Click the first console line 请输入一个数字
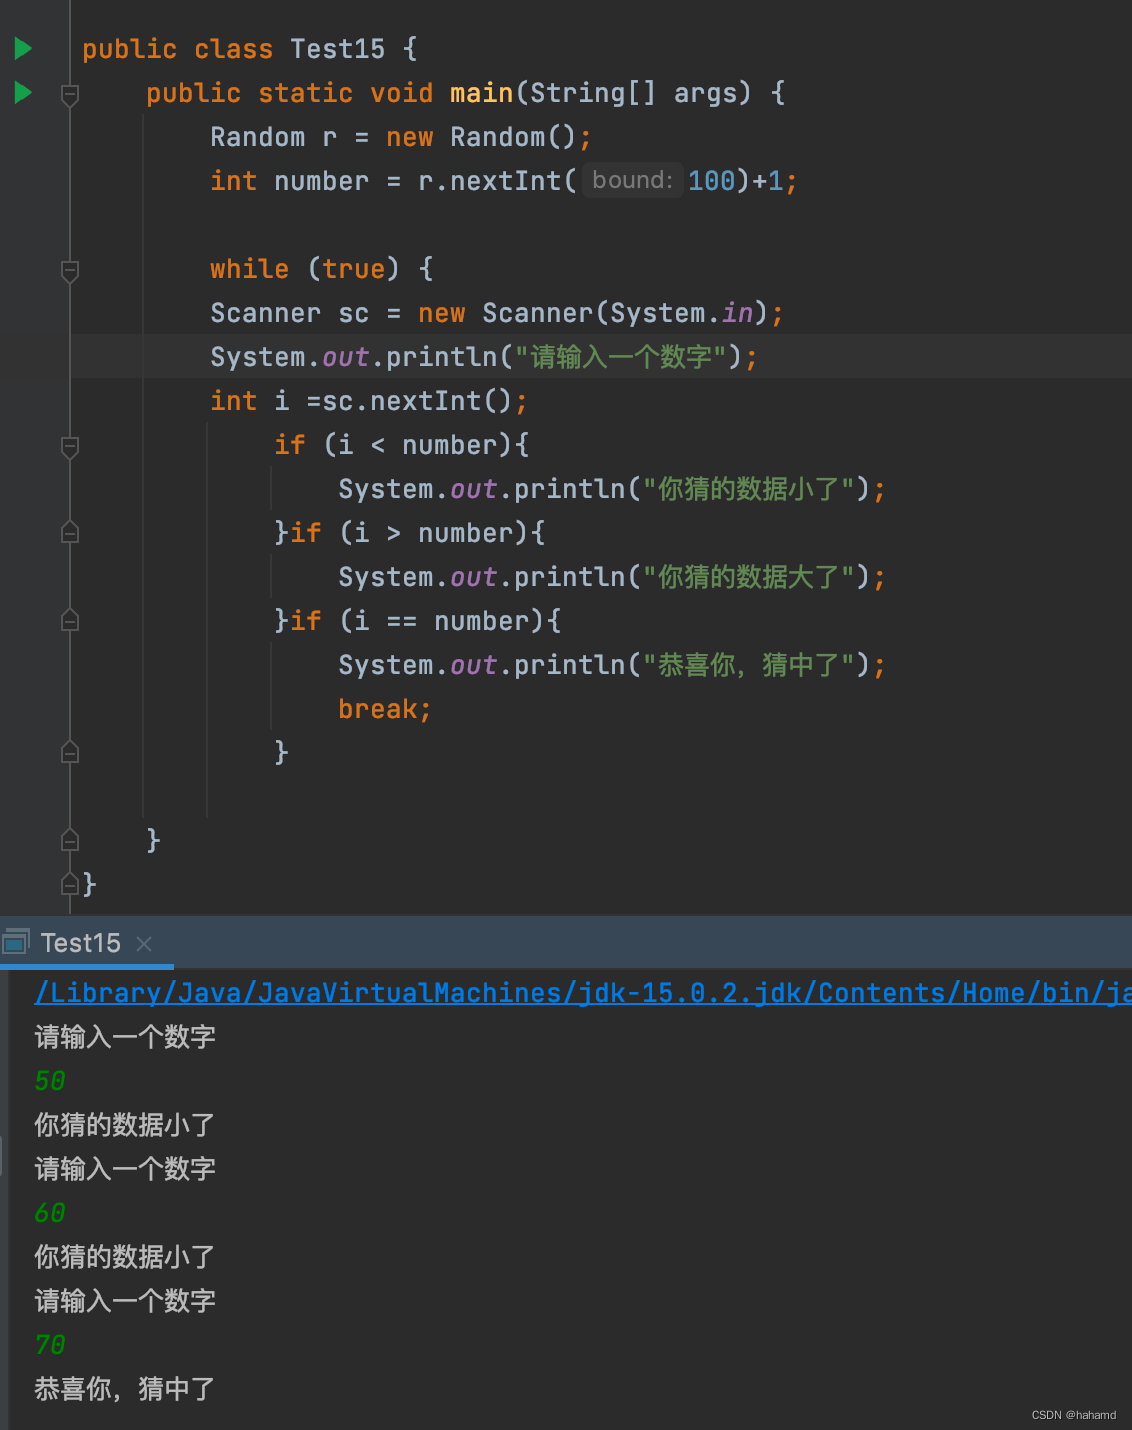 (125, 1037)
